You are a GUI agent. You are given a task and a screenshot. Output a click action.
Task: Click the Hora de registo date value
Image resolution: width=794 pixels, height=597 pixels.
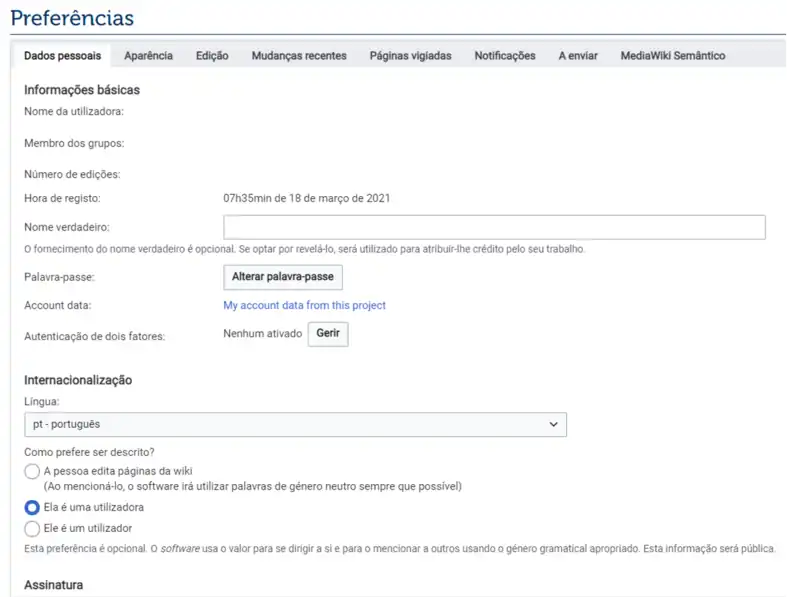click(x=306, y=198)
